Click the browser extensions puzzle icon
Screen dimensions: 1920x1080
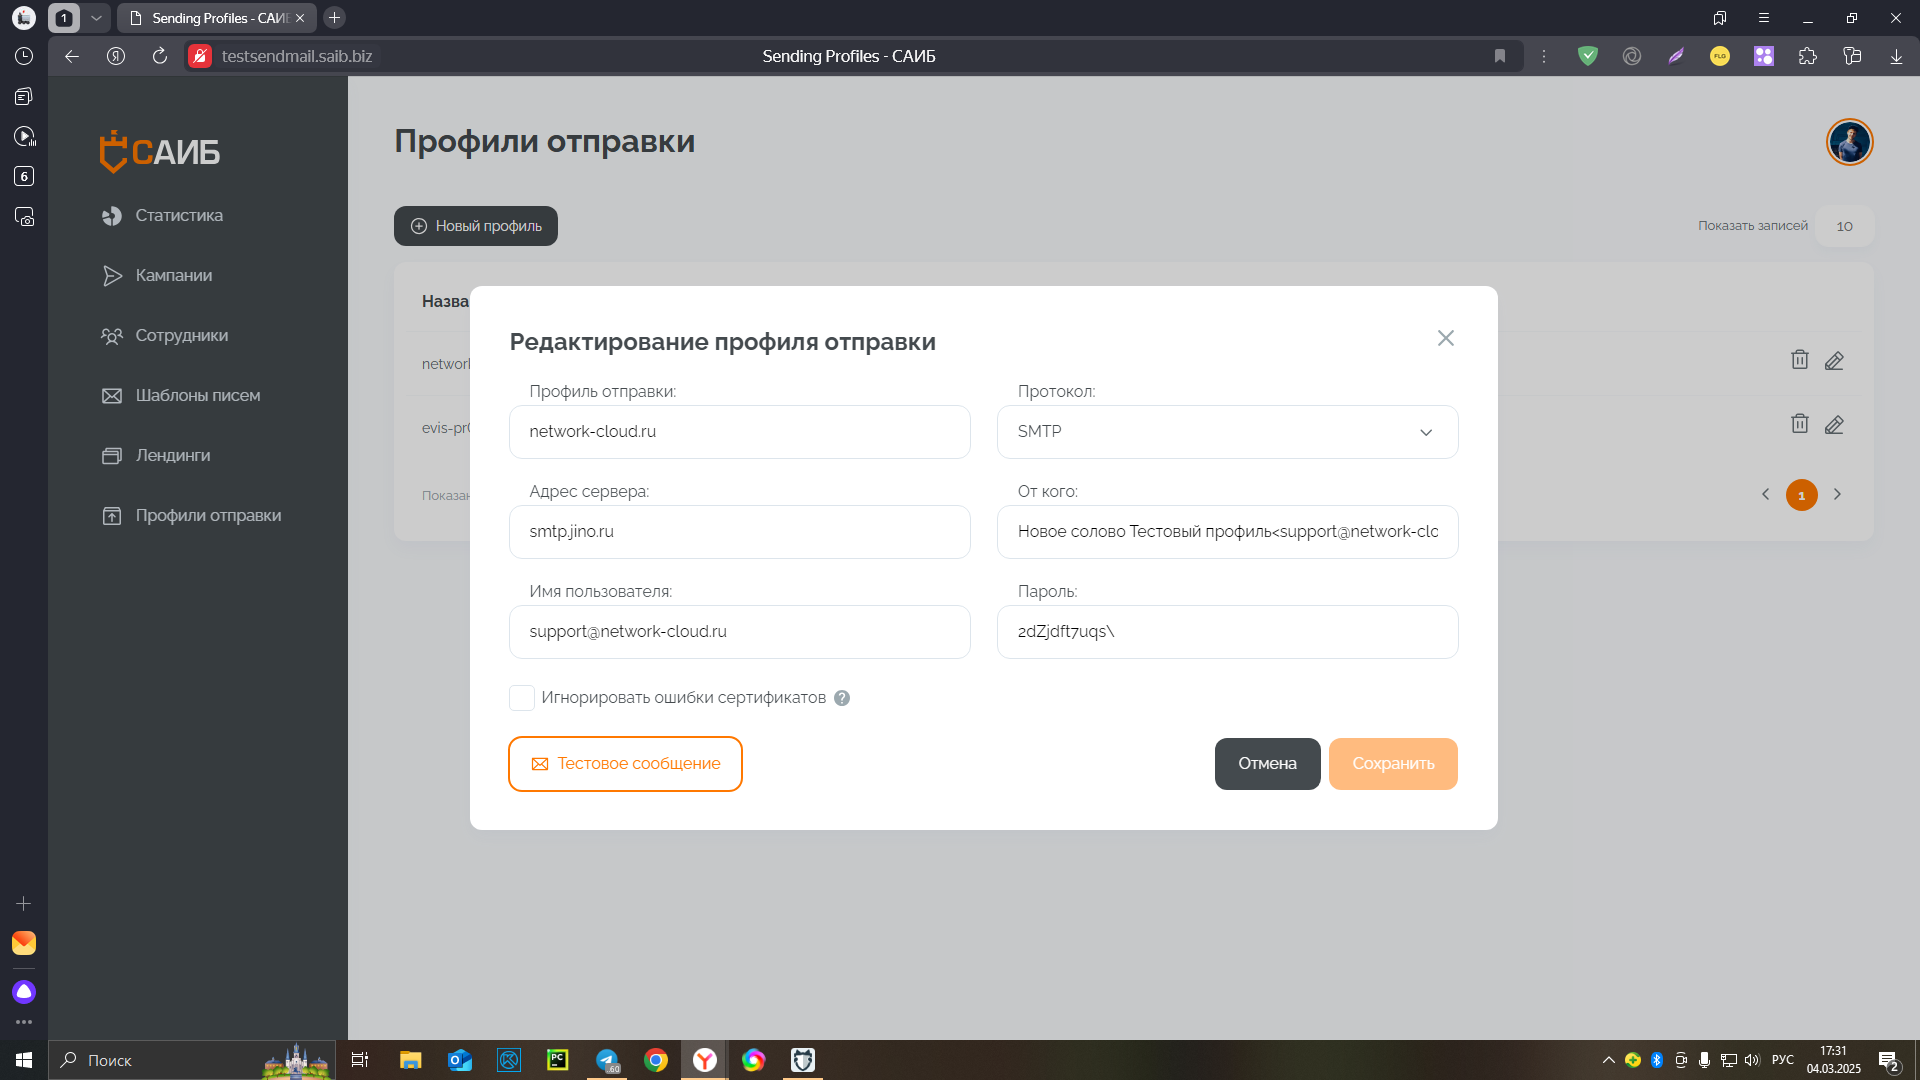1807,56
